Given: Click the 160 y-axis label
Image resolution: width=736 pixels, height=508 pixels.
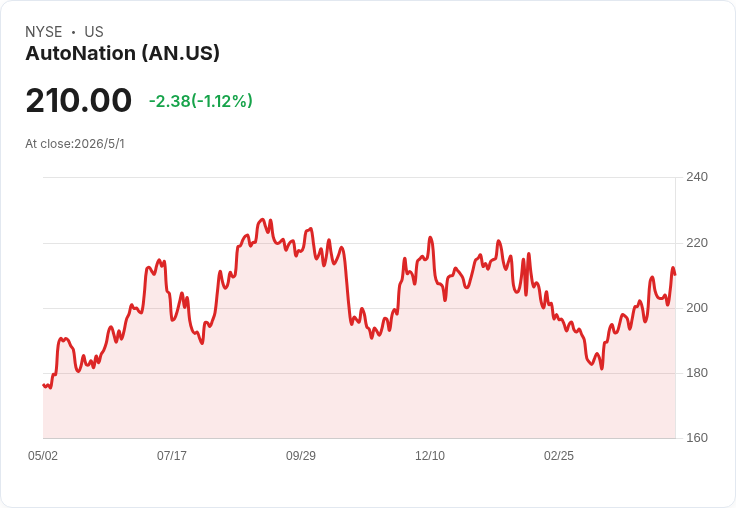Looking at the screenshot, I should tap(697, 438).
